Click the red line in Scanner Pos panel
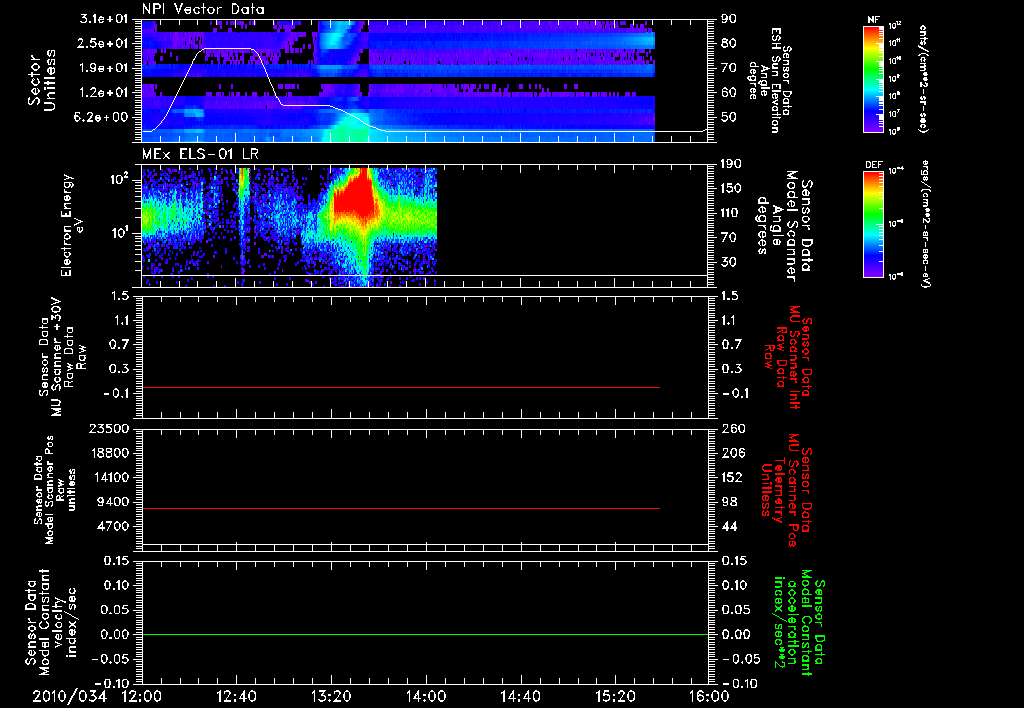This screenshot has height=708, width=1024. [401, 508]
